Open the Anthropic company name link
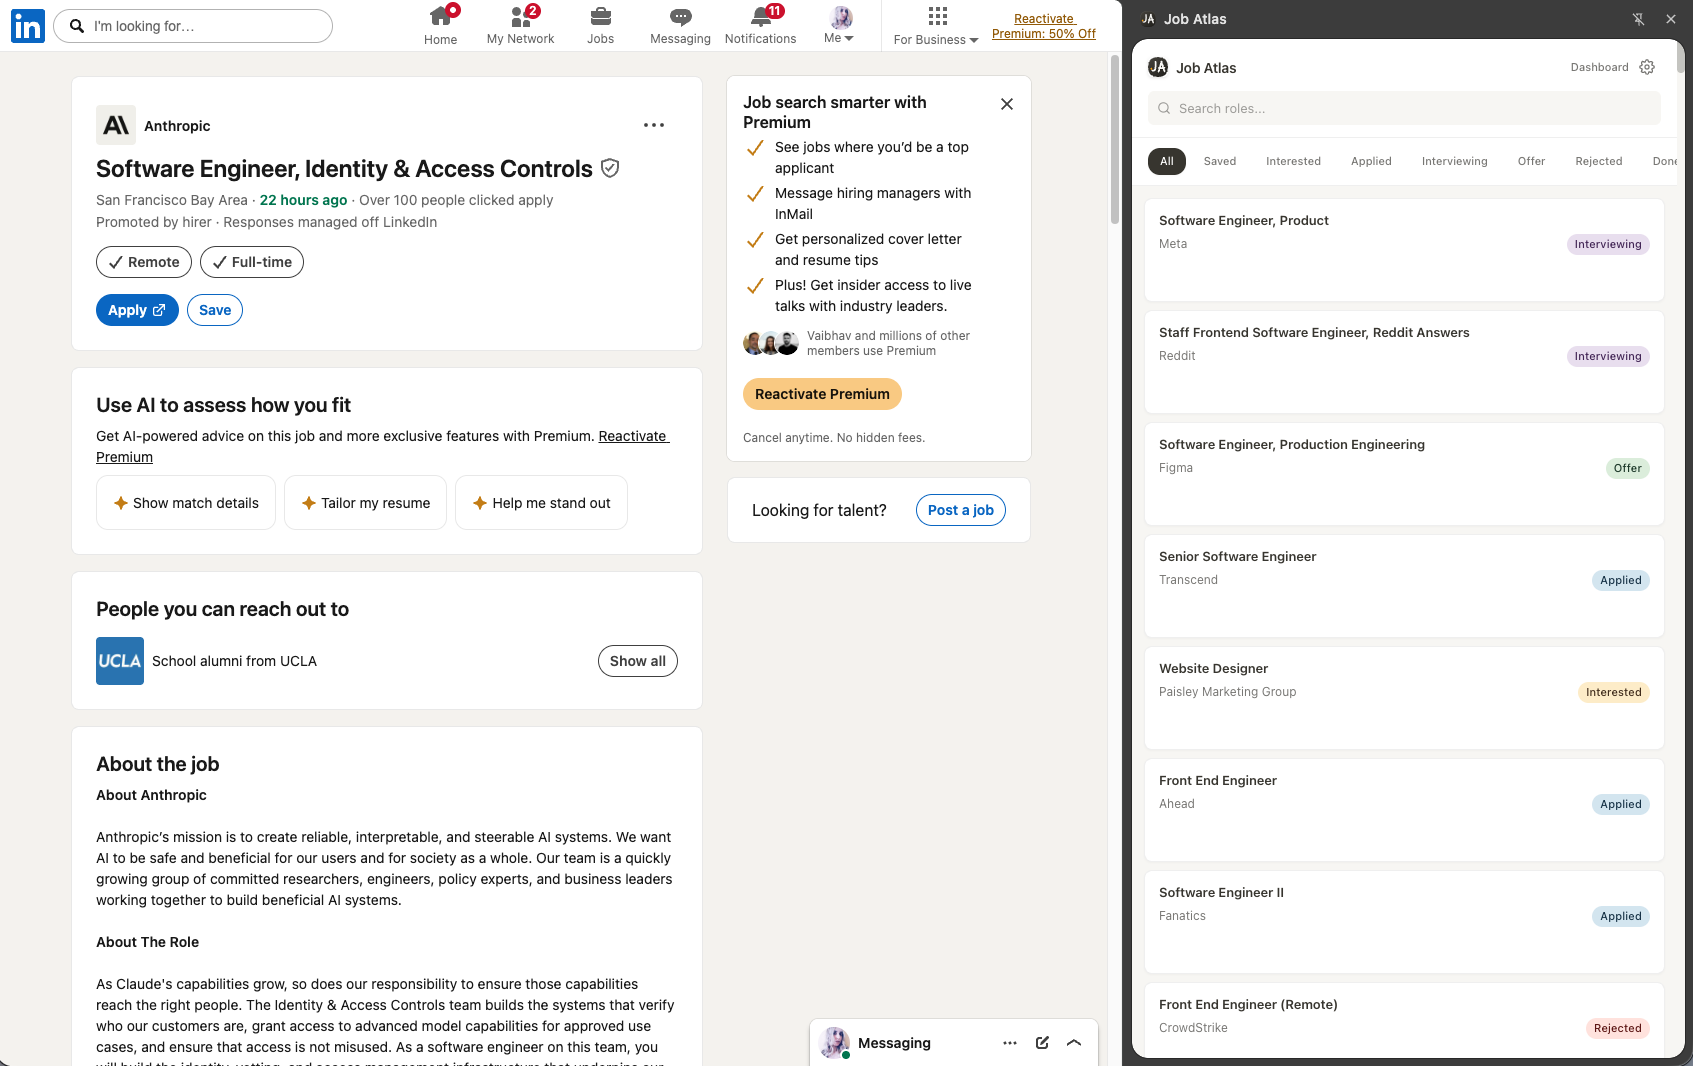Viewport: 1693px width, 1066px height. coord(177,126)
